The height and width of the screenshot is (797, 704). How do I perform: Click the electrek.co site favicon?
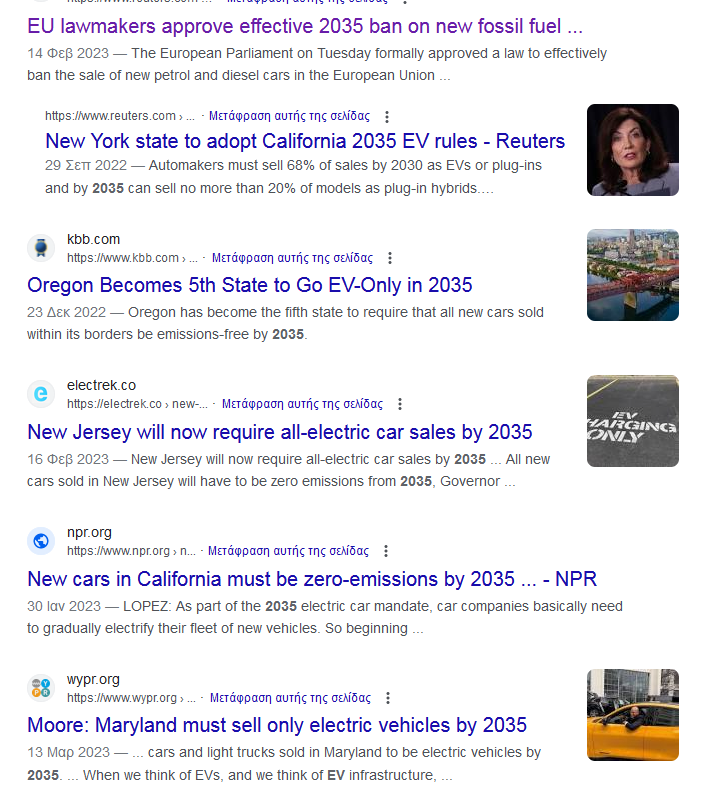click(41, 394)
